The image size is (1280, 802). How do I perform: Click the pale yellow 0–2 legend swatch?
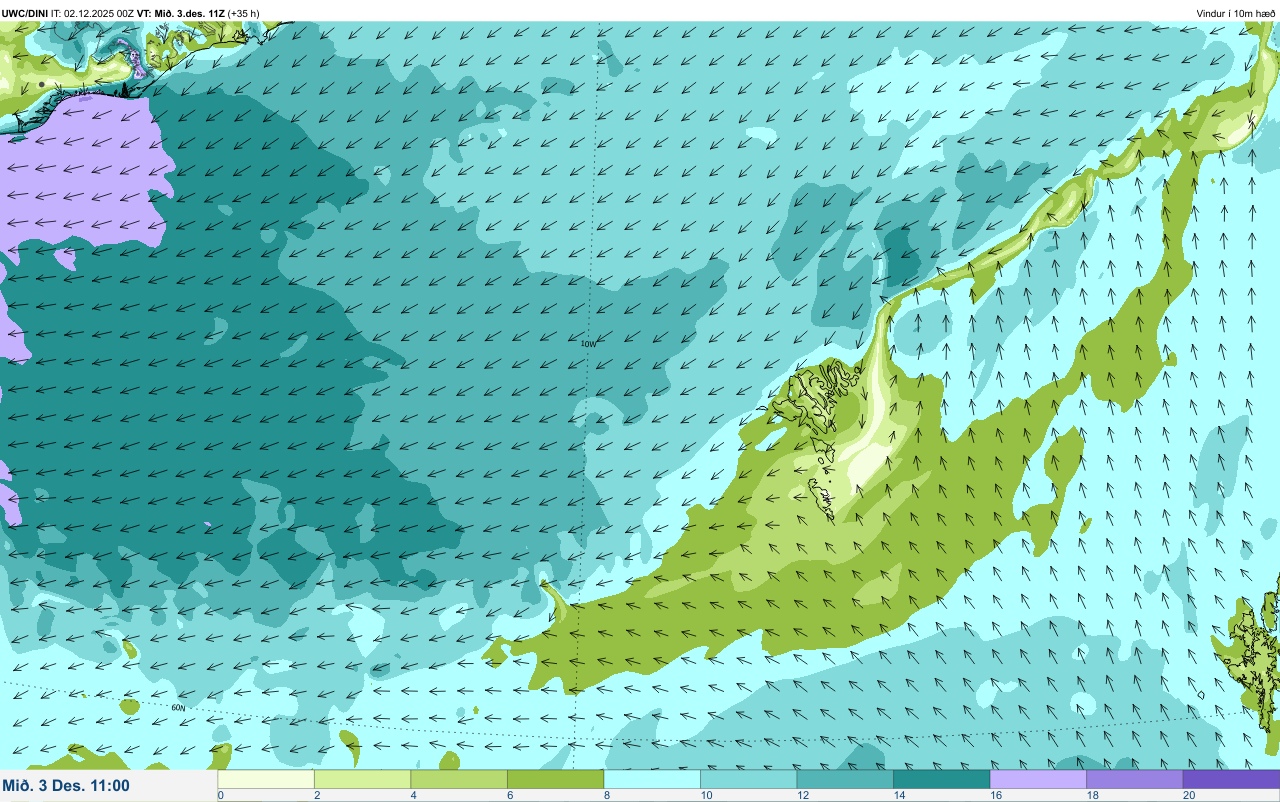(x=266, y=779)
